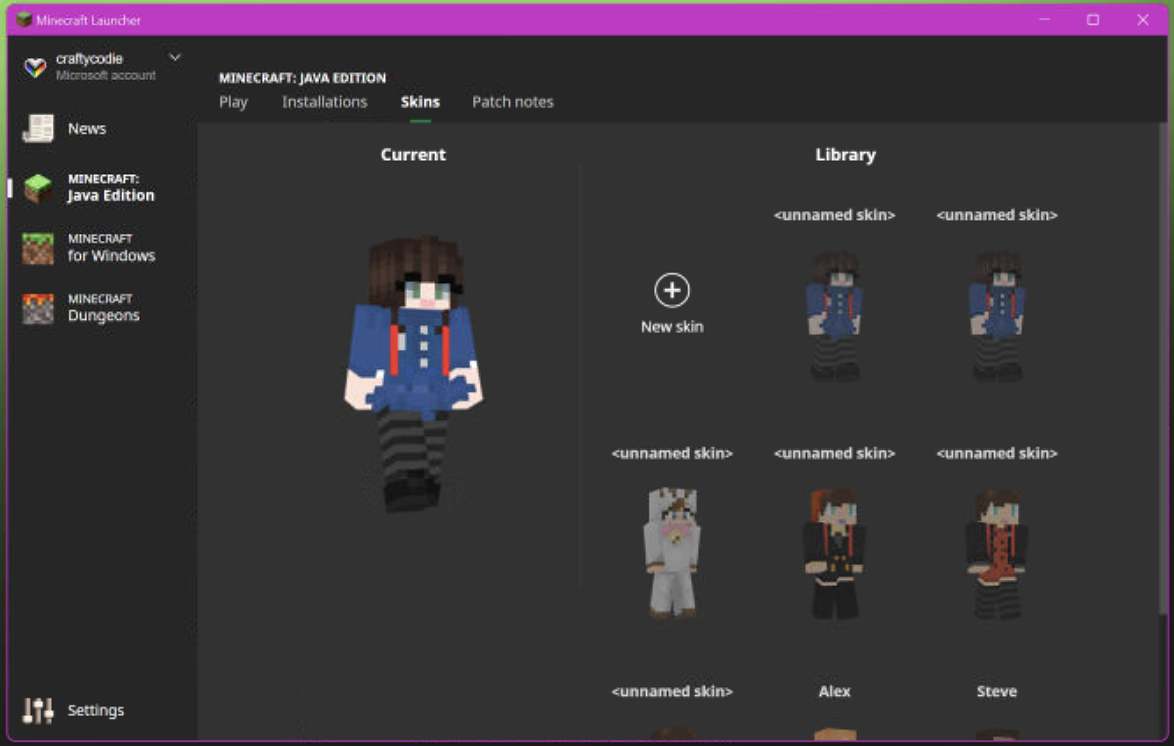
Task: Maximize the Minecraft Launcher window
Action: point(1093,19)
